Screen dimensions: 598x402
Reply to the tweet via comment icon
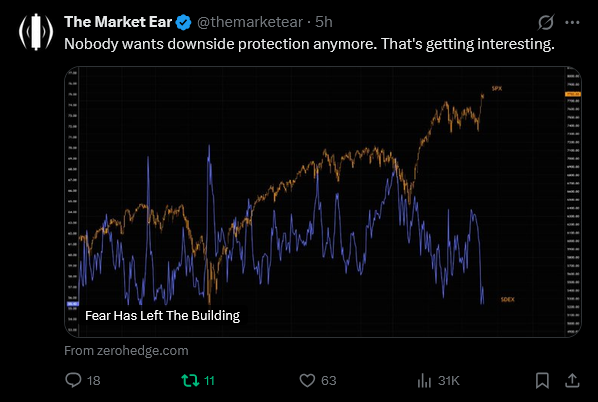pyautogui.click(x=73, y=380)
